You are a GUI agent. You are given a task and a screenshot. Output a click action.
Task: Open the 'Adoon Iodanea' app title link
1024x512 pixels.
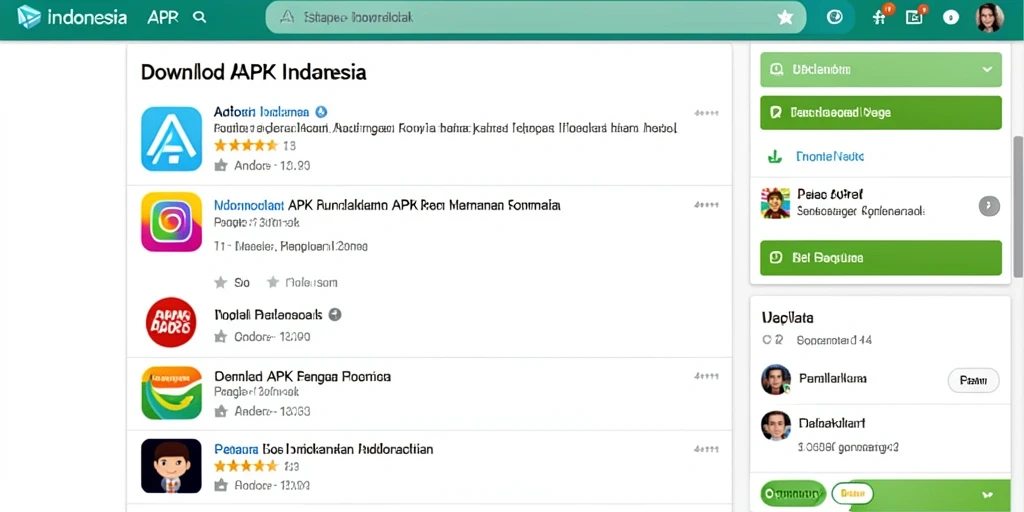click(262, 112)
